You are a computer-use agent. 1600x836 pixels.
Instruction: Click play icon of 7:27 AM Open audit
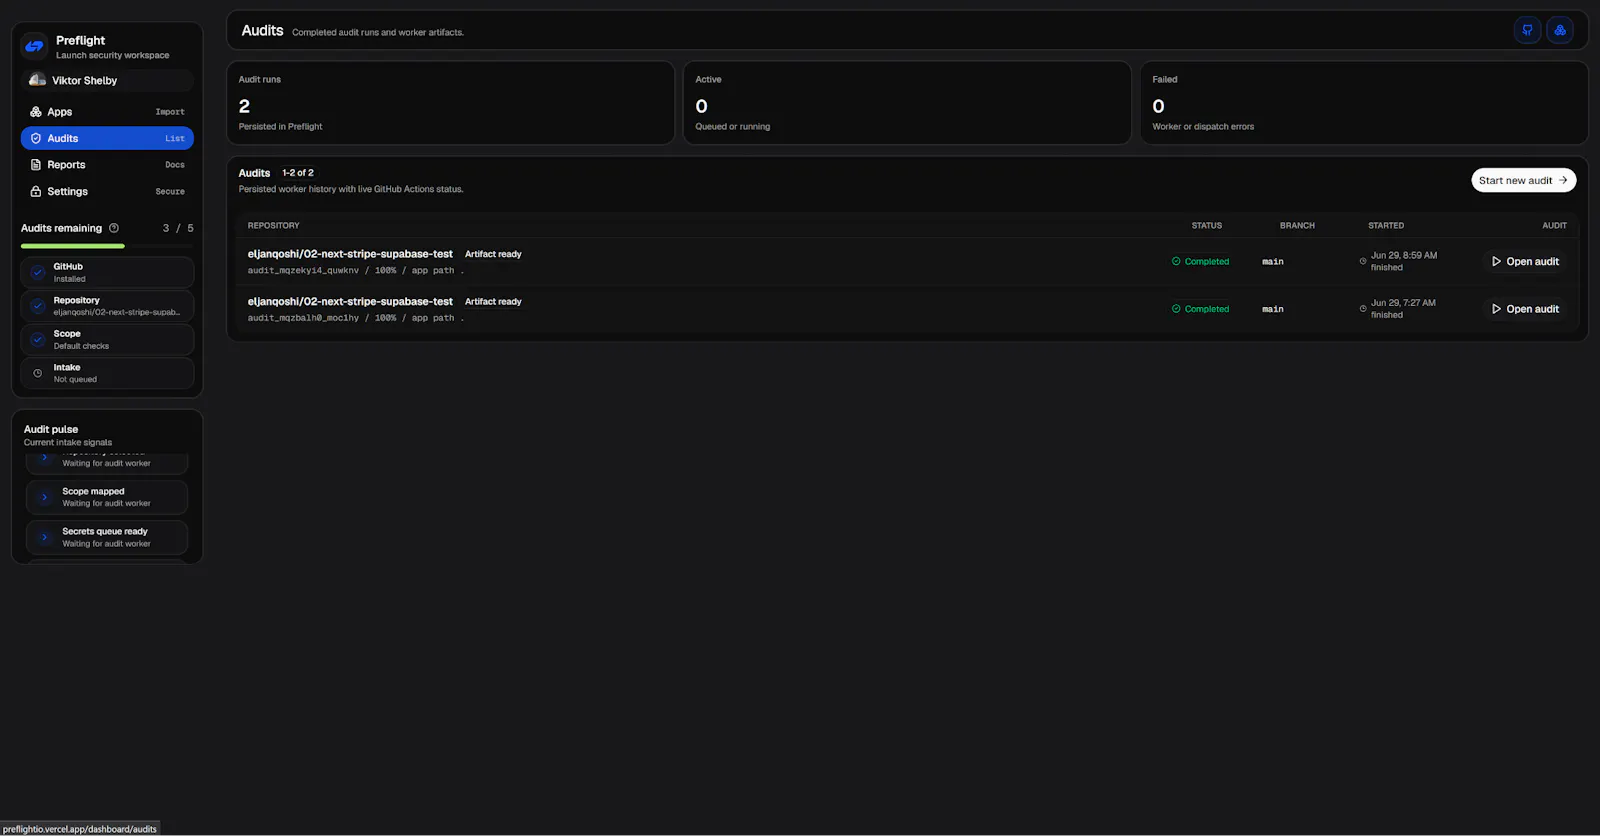(x=1496, y=309)
